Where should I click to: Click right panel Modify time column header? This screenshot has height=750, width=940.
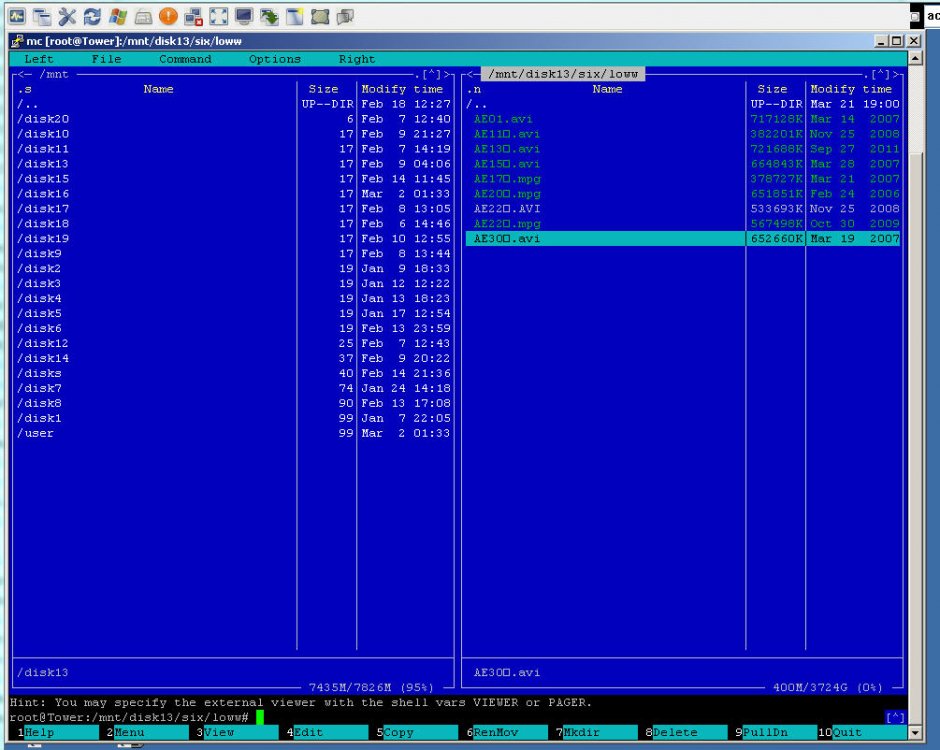[851, 89]
